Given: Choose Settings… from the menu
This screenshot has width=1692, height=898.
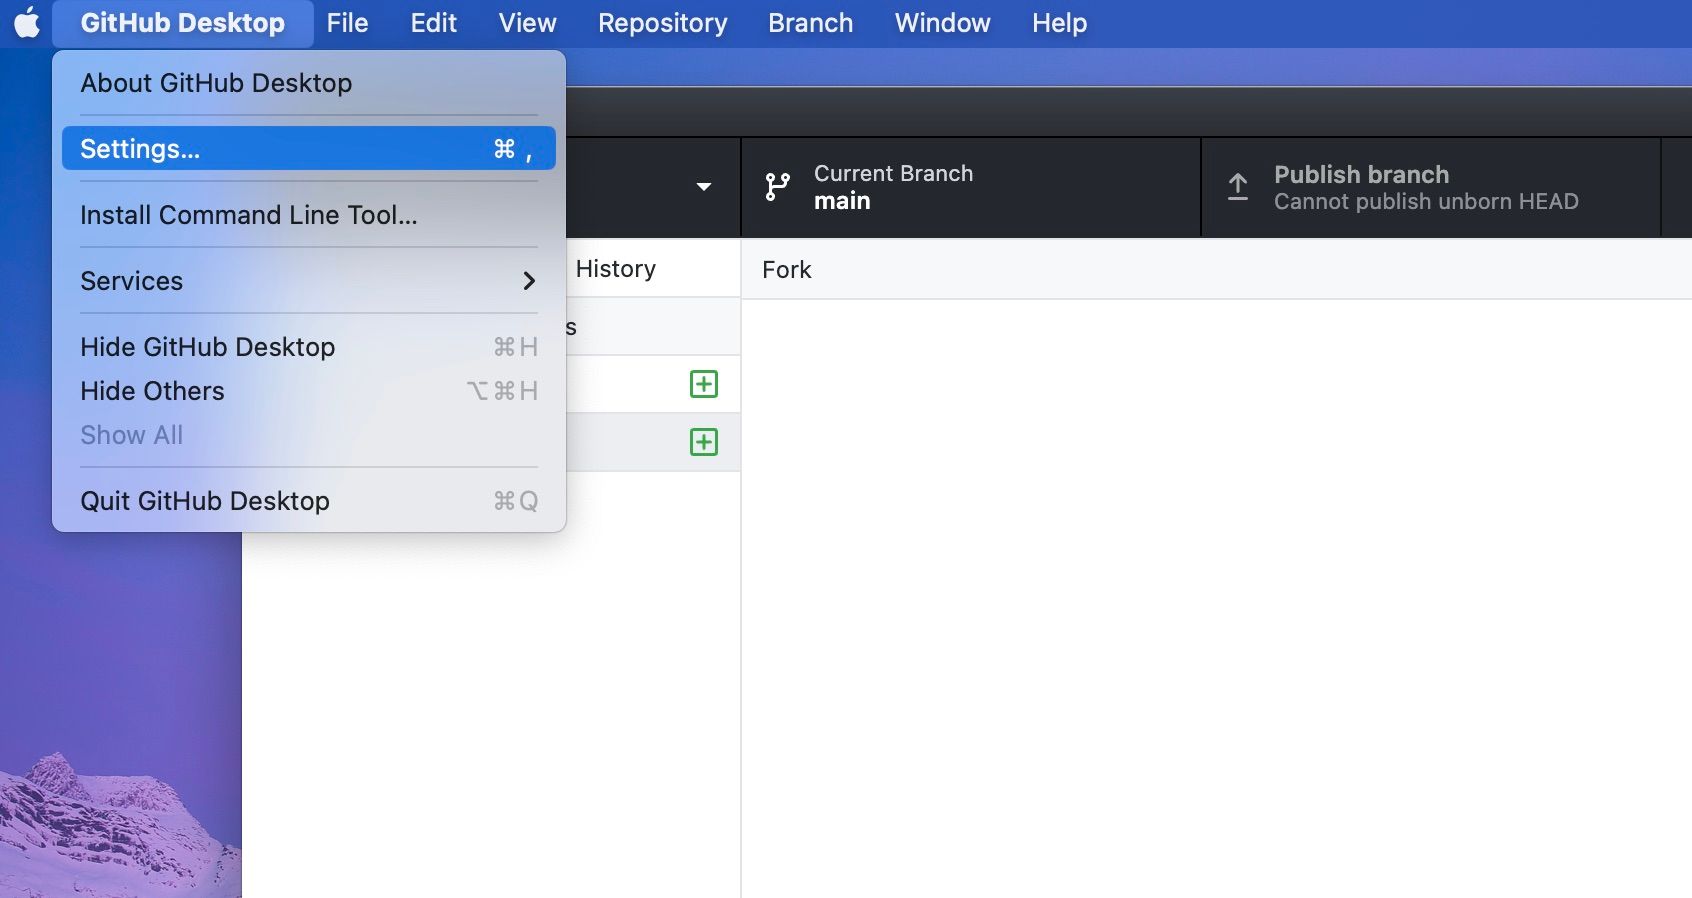Looking at the screenshot, I should 309,149.
